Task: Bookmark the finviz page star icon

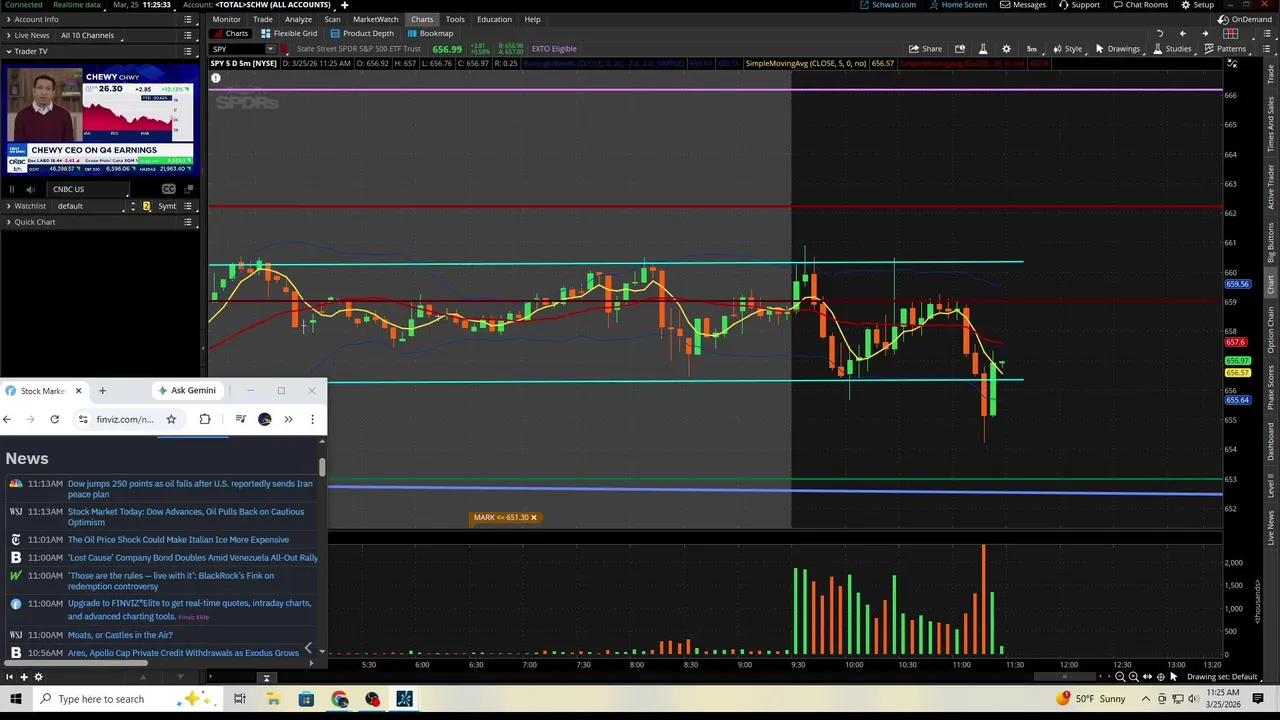Action: pyautogui.click(x=171, y=419)
